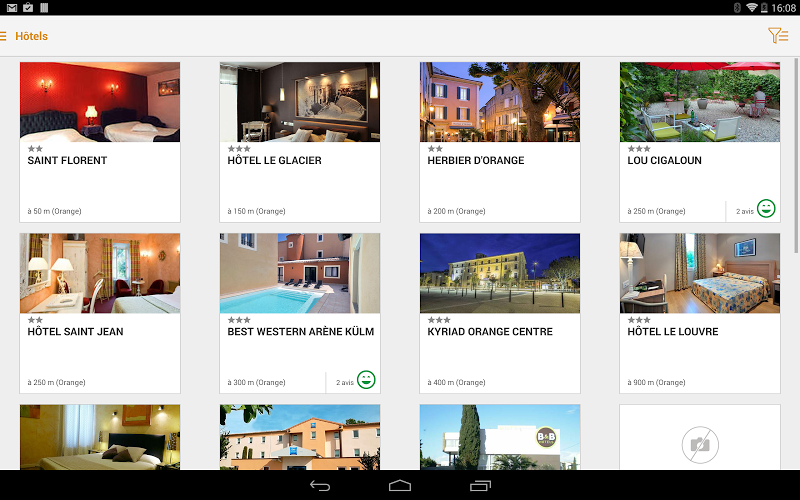Open the Kyriad Orange Centre night photo
Screen dimensions: 800x500
pos(500,273)
